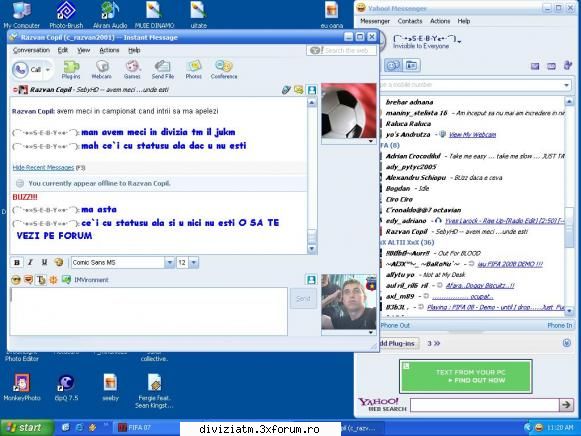
Task: Open the mobile number combo box dropdown
Action: 566,85
